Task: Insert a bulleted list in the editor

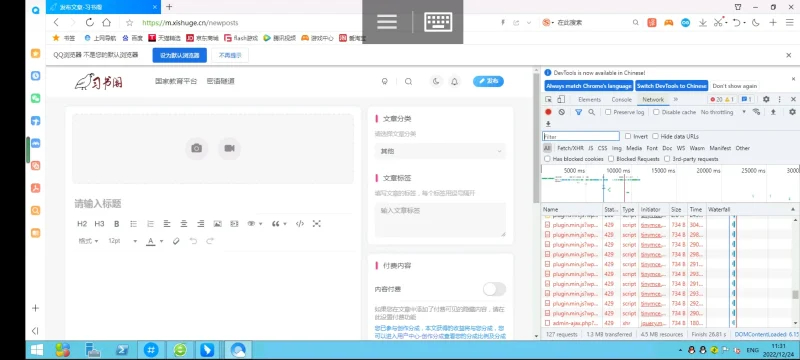Action: tap(134, 224)
